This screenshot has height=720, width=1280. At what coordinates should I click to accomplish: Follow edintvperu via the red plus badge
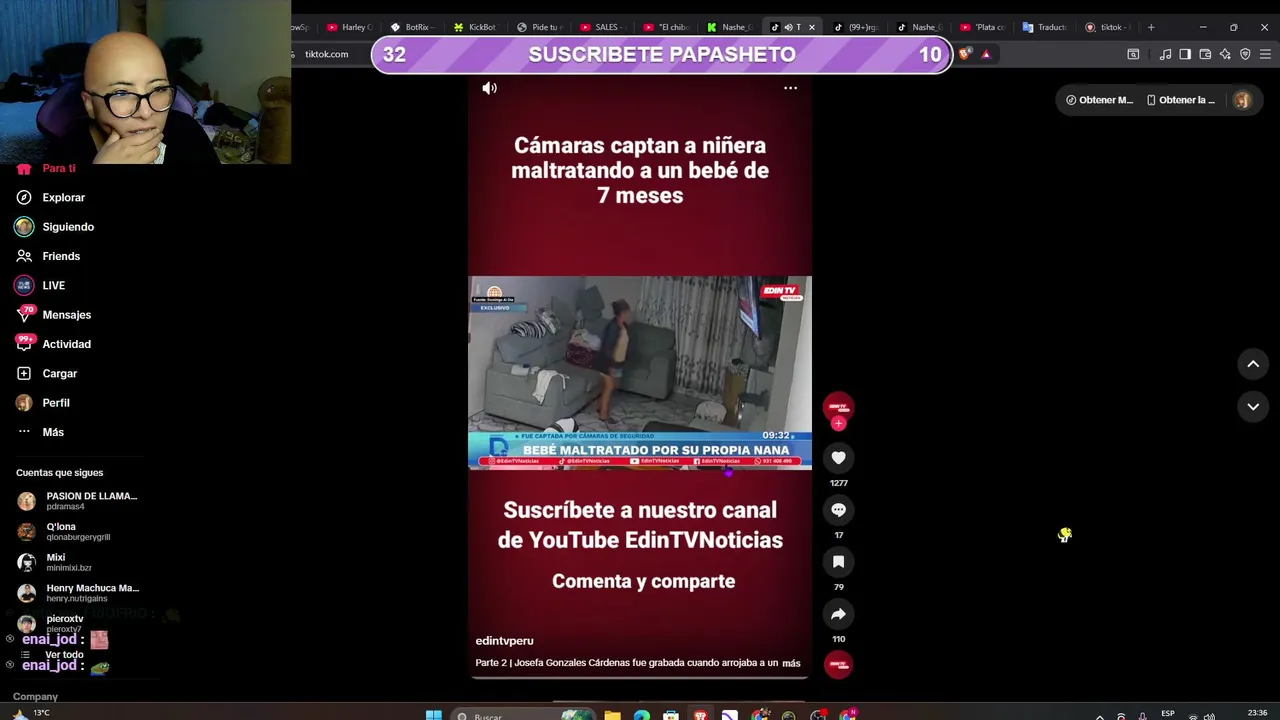coord(838,424)
